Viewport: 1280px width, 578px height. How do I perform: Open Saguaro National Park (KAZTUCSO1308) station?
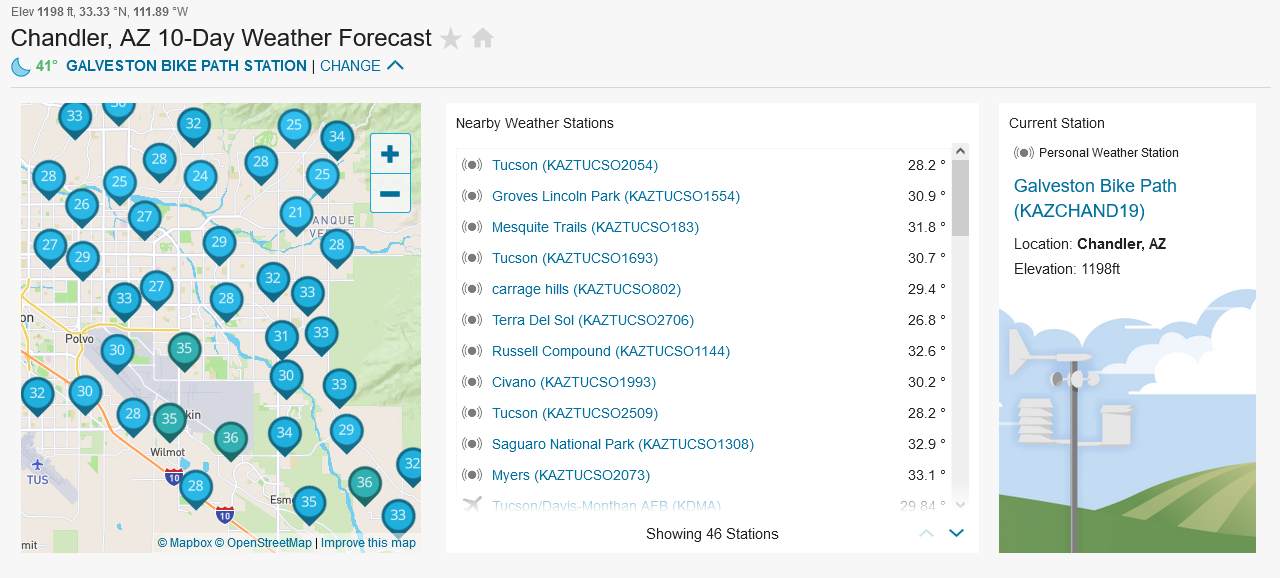tap(623, 444)
